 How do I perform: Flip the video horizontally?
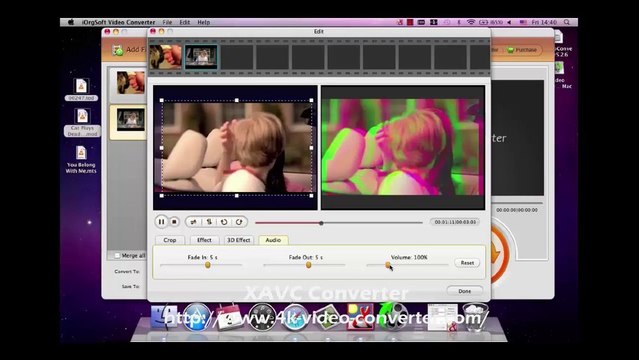(193, 222)
